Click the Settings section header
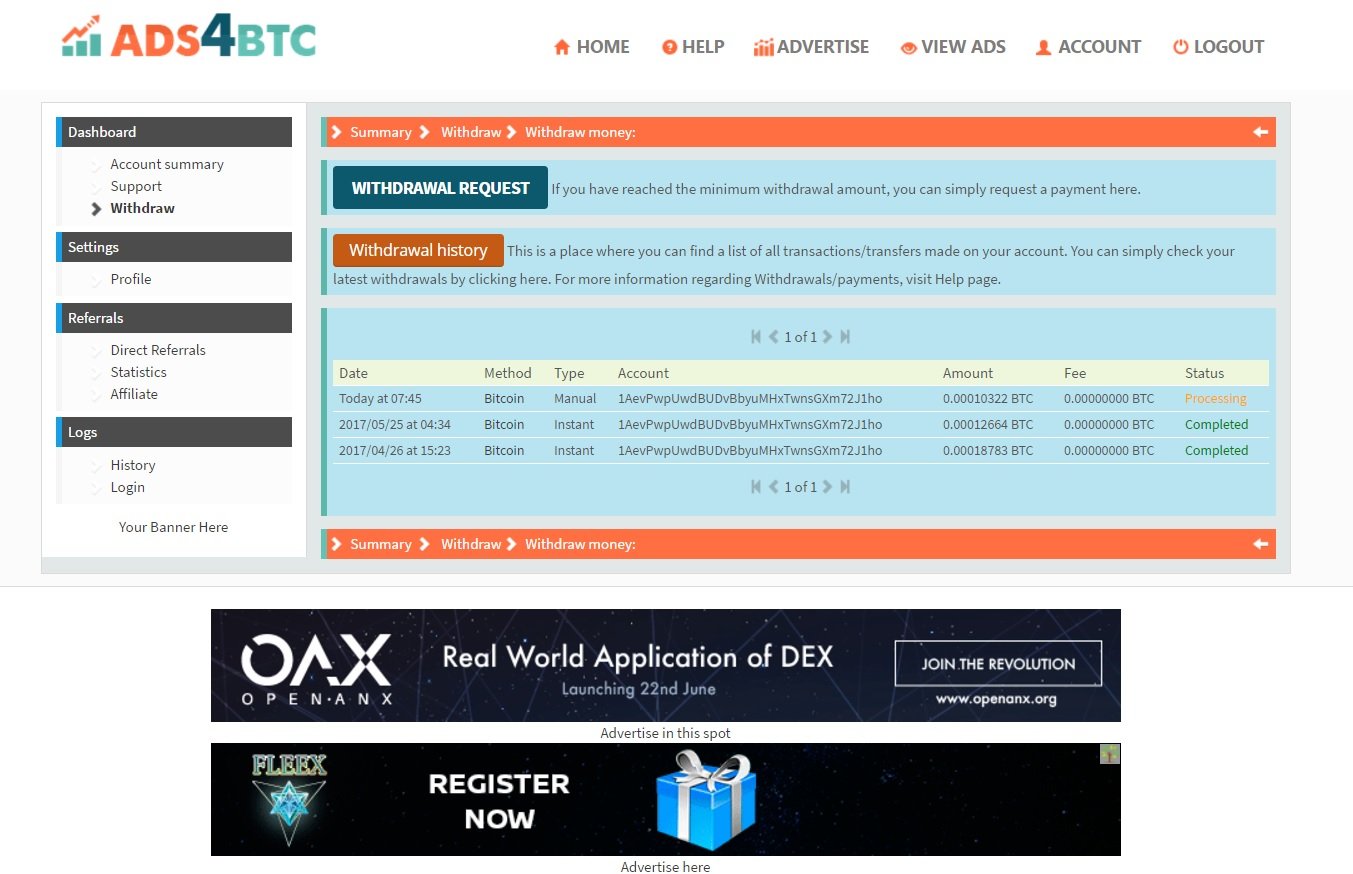Viewport: 1353px width, 874px height. pos(174,247)
